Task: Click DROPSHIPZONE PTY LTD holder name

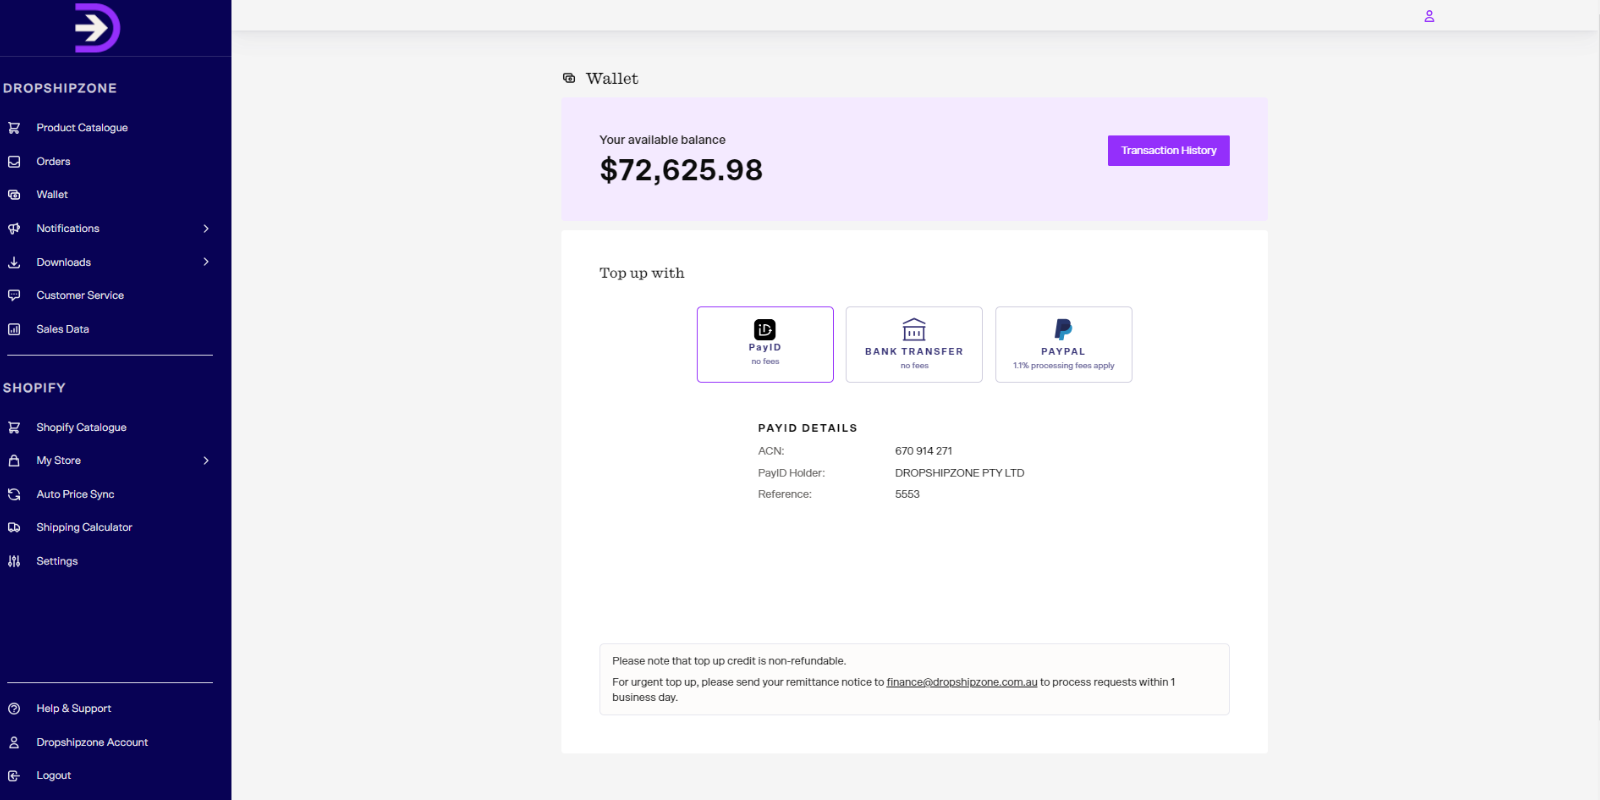Action: 959,473
